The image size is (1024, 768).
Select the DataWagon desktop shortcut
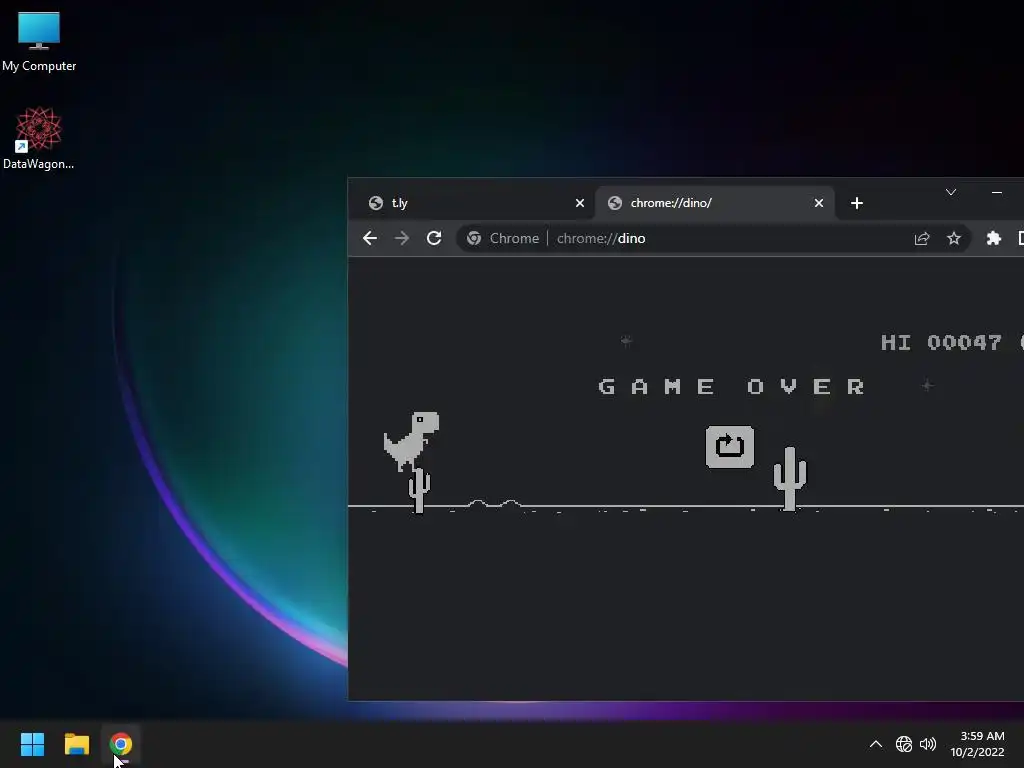(39, 138)
